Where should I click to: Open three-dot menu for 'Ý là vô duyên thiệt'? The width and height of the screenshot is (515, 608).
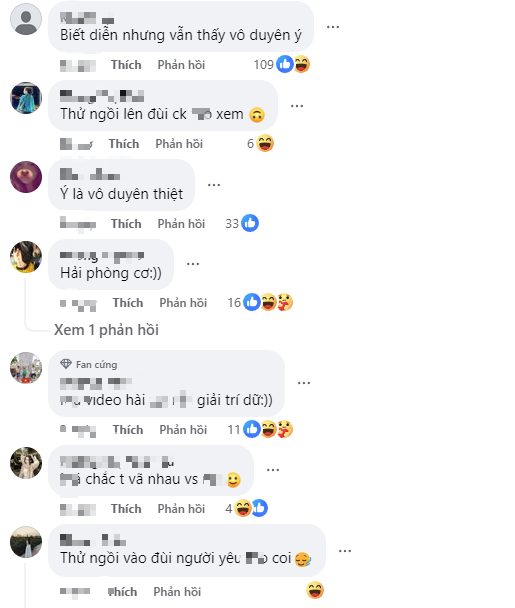click(x=214, y=185)
